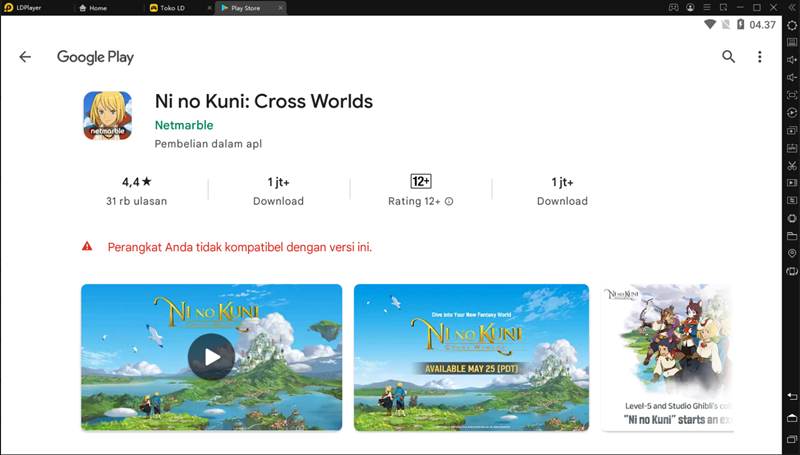Click the battery status icon
800x455 pixels.
pos(740,24)
